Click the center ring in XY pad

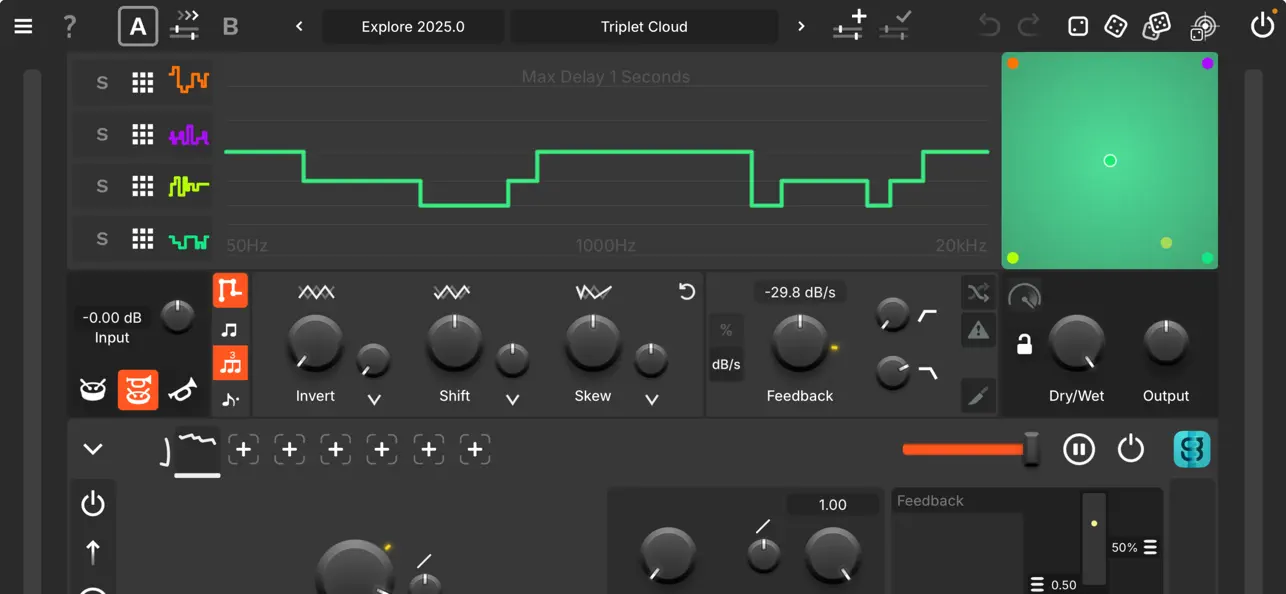point(1110,160)
